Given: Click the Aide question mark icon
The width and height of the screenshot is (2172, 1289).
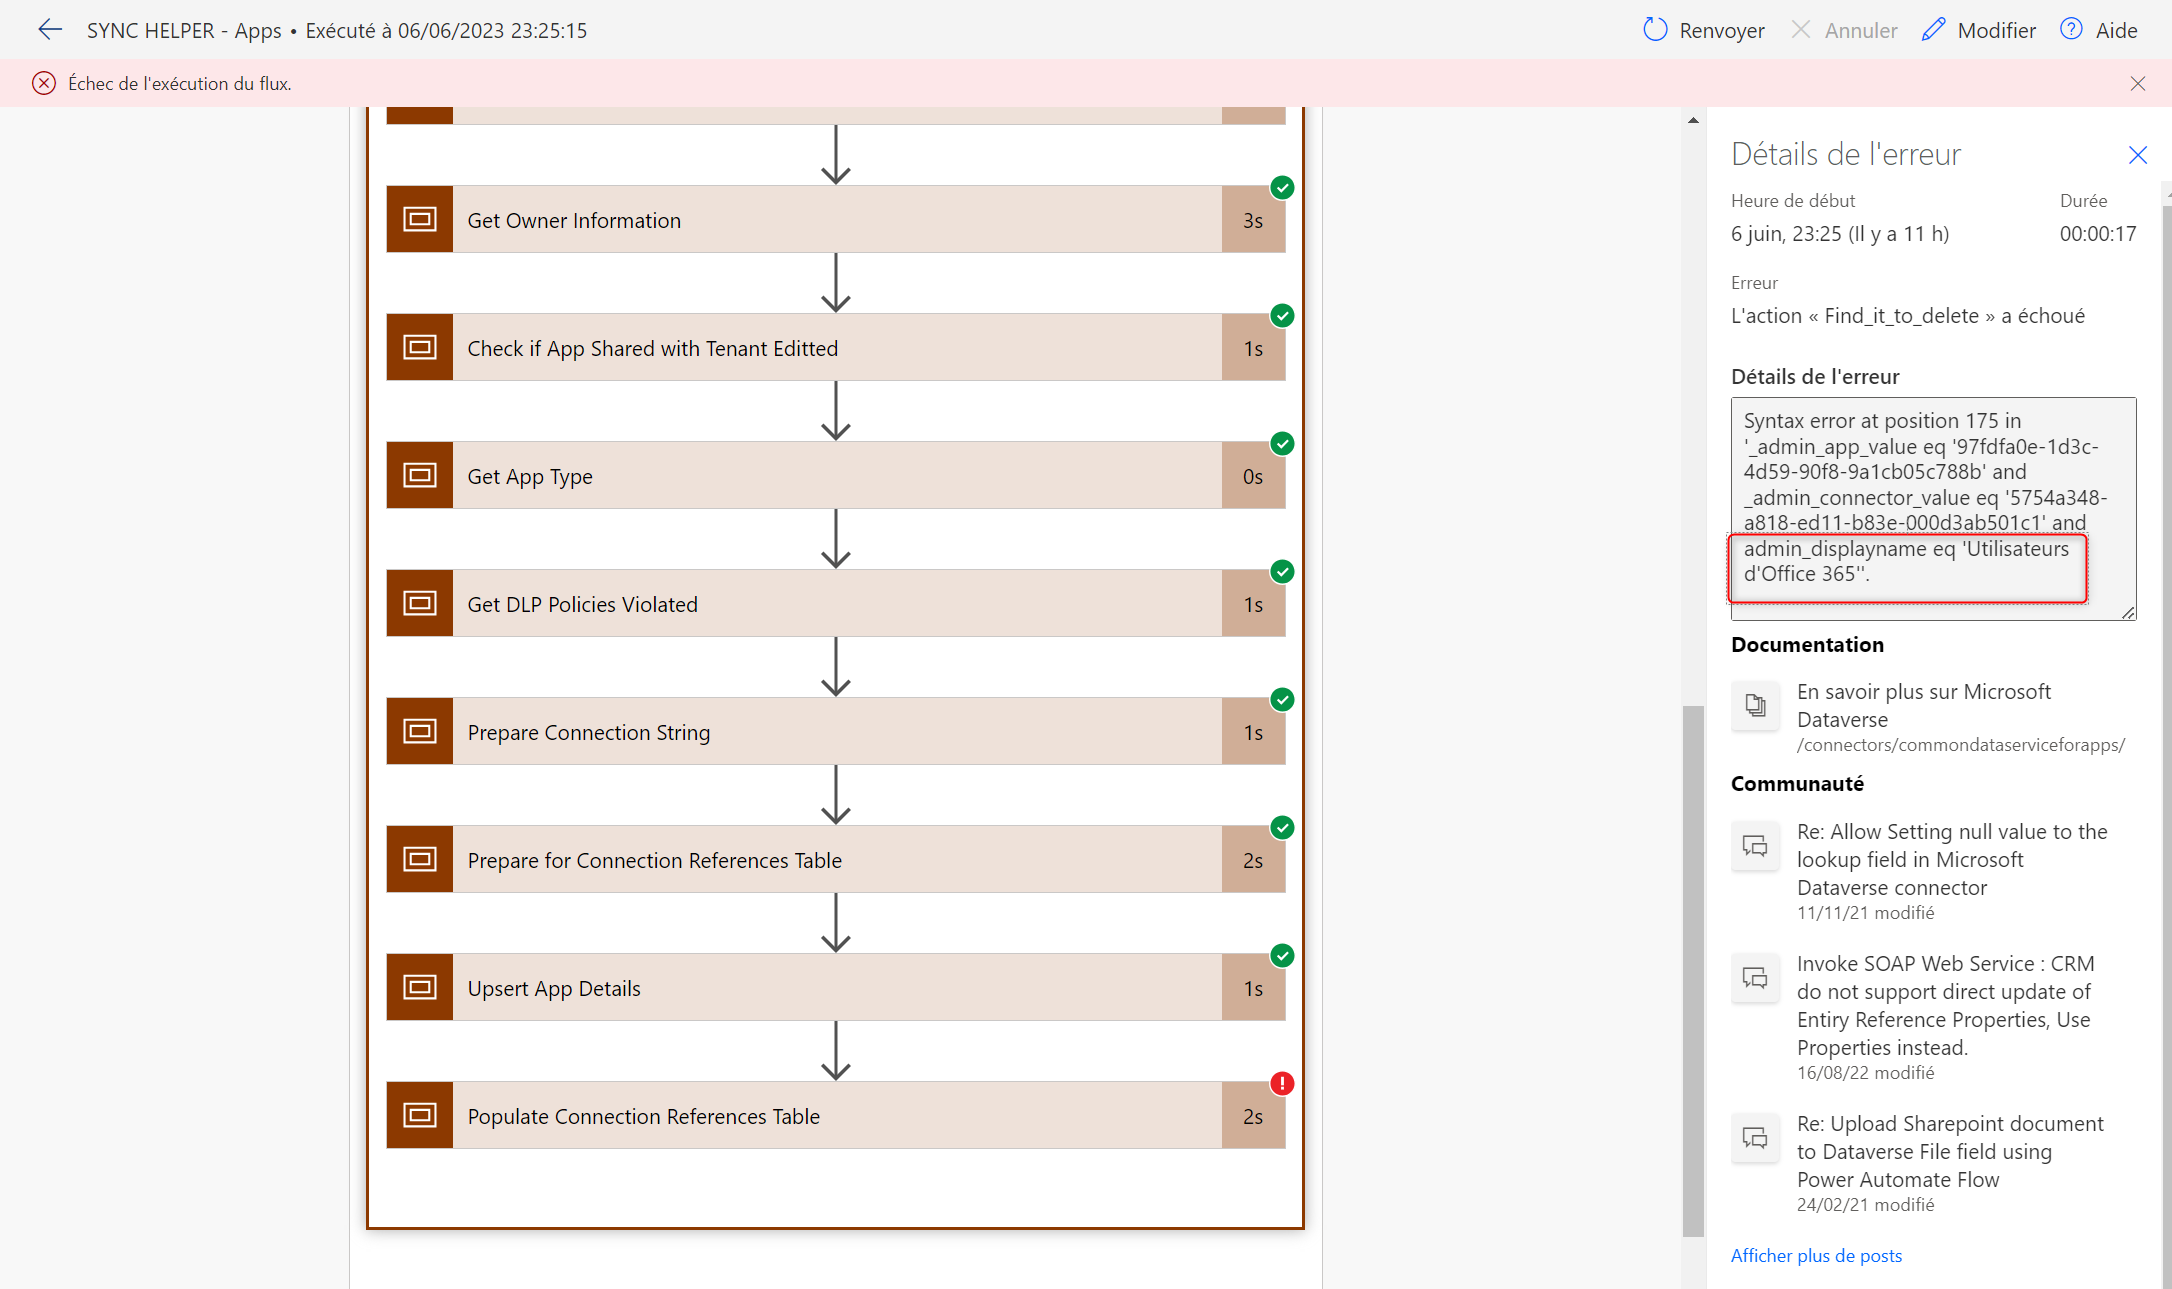Looking at the screenshot, I should point(2070,29).
